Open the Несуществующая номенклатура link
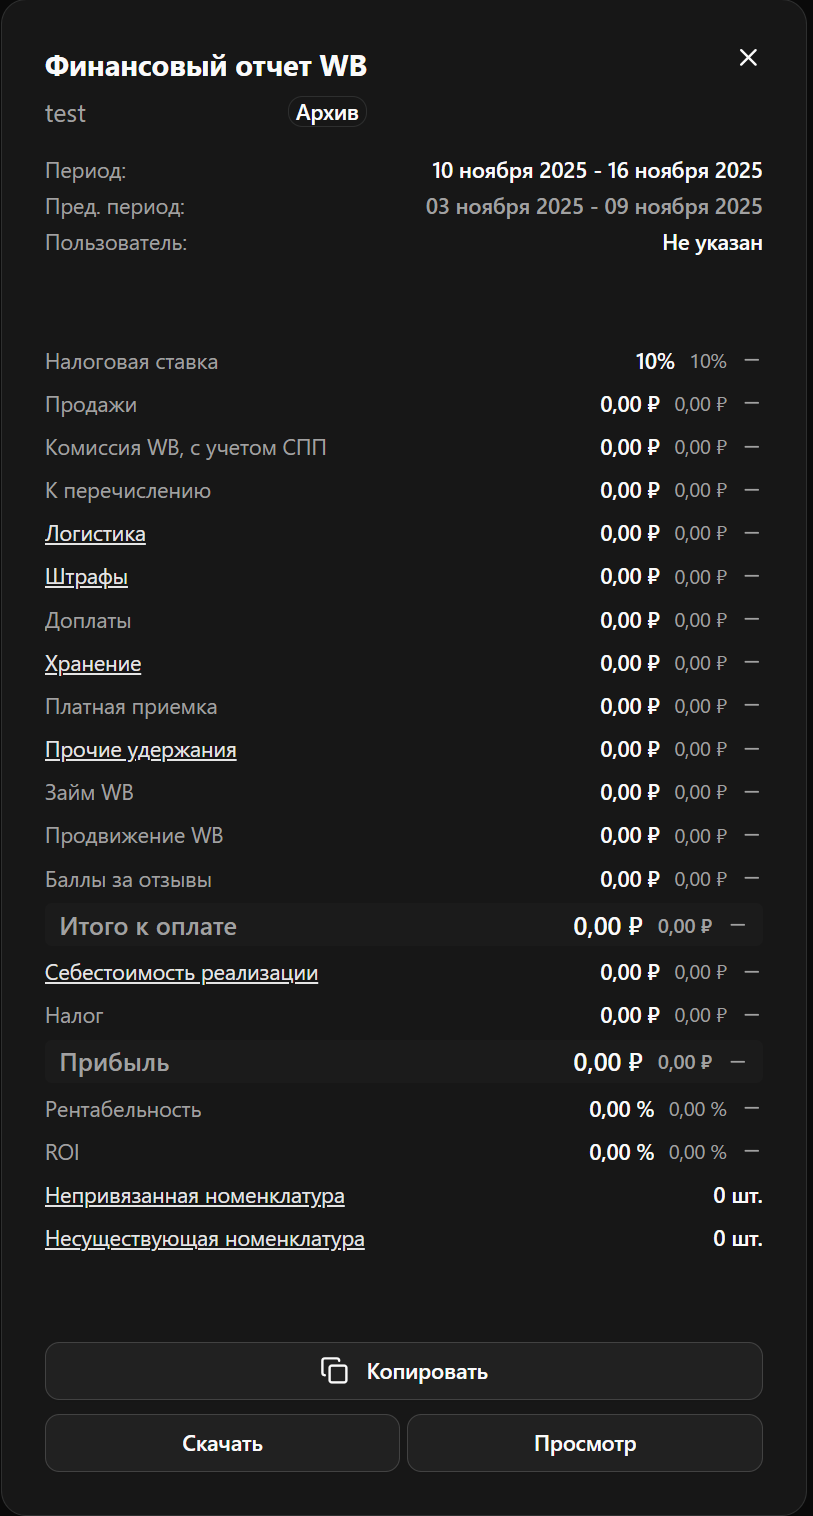The image size is (813, 1516). click(204, 1238)
